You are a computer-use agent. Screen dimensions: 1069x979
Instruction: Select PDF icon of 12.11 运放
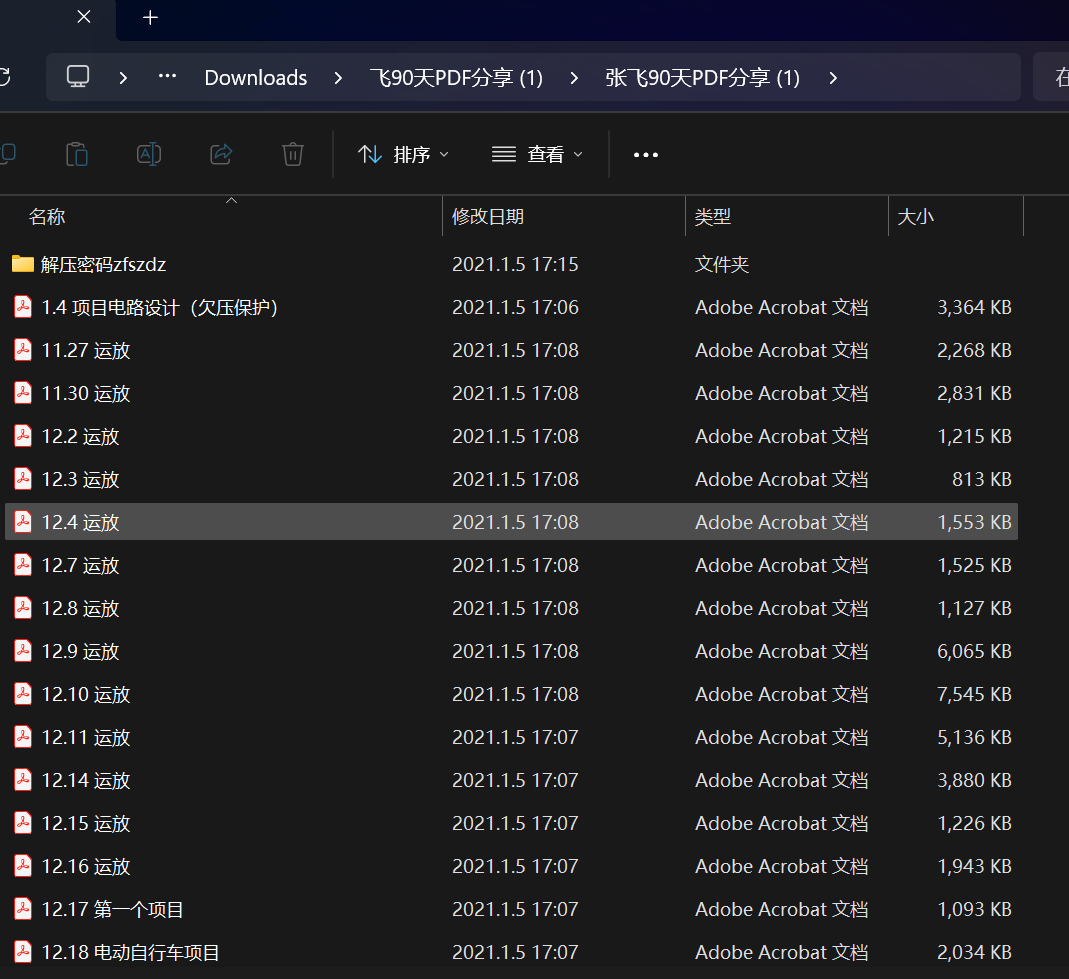(x=23, y=736)
